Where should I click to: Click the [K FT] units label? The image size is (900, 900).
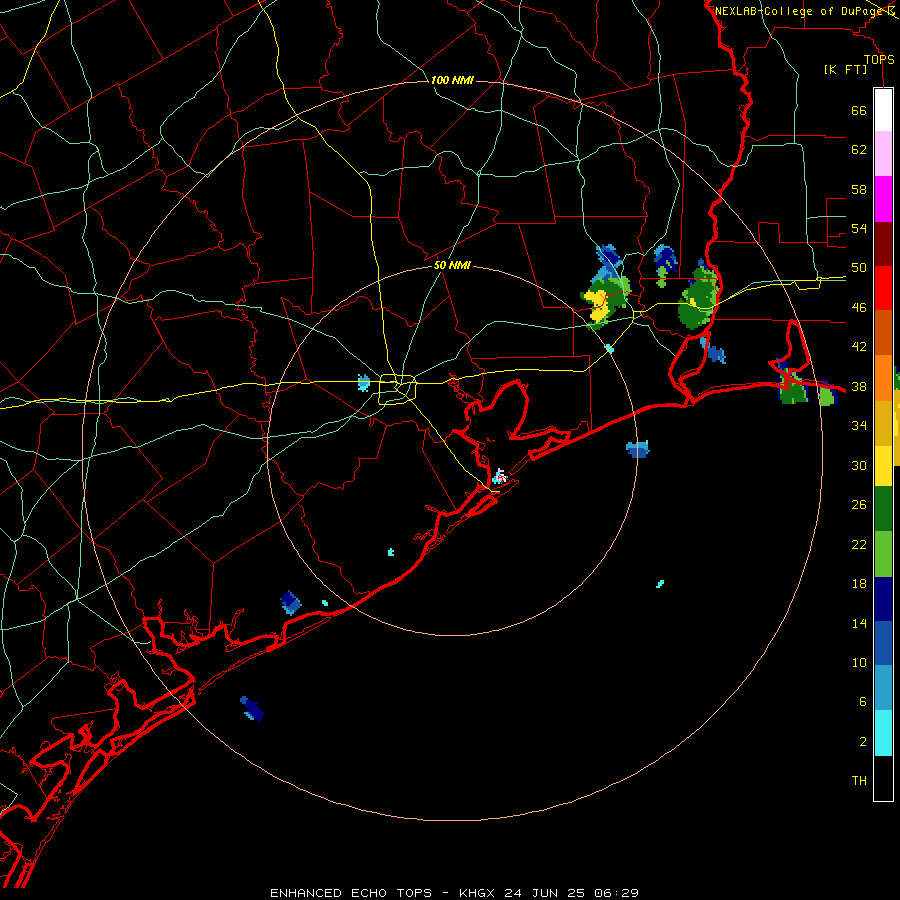(x=845, y=69)
